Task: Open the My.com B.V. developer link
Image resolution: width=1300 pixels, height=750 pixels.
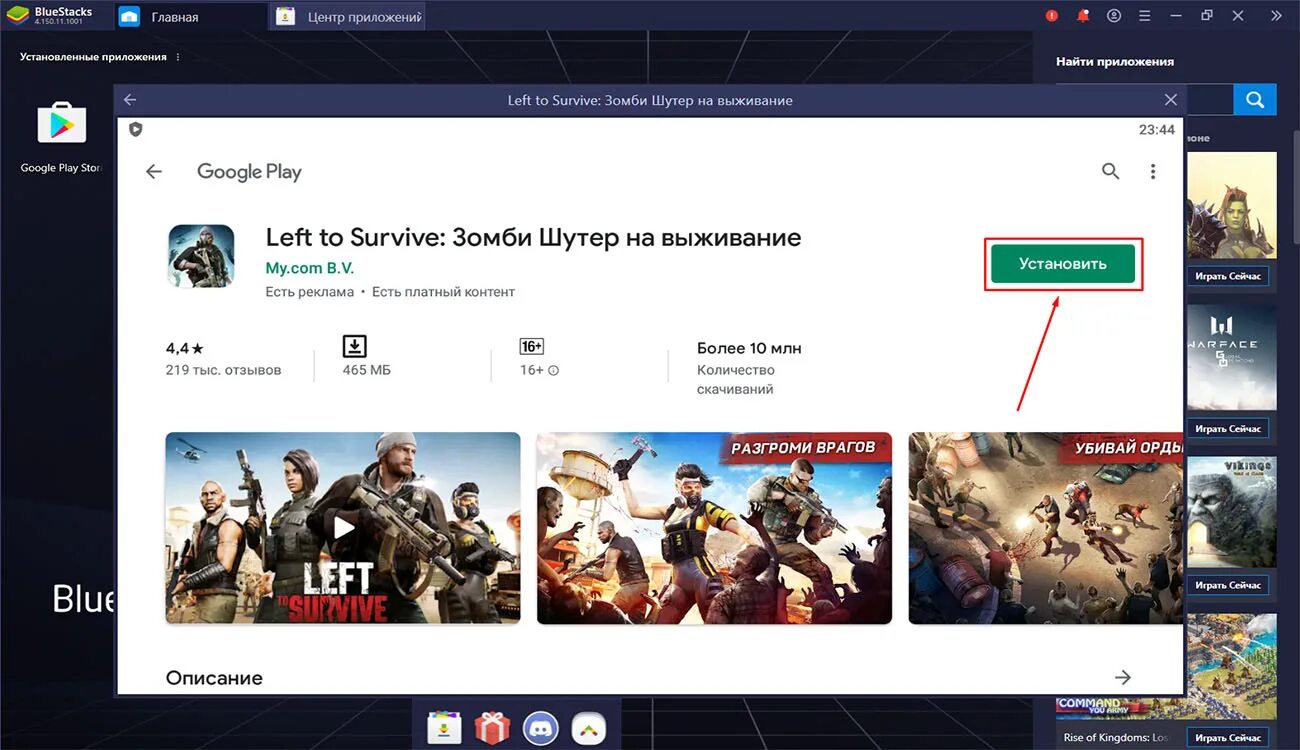Action: pos(310,268)
